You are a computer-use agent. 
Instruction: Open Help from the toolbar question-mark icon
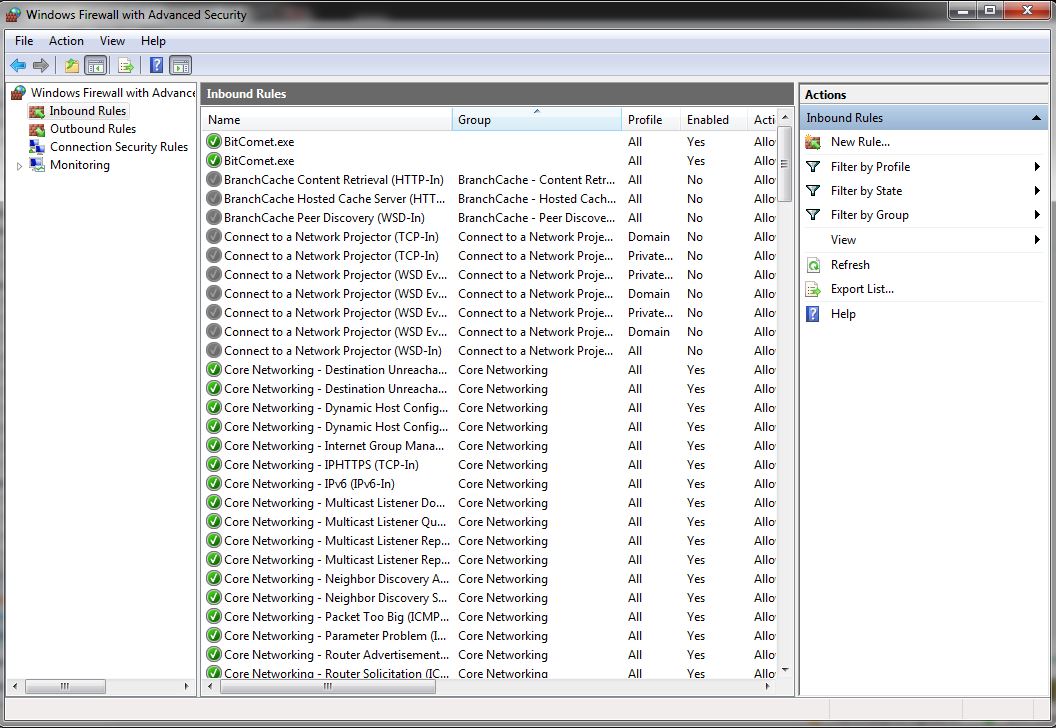click(156, 65)
